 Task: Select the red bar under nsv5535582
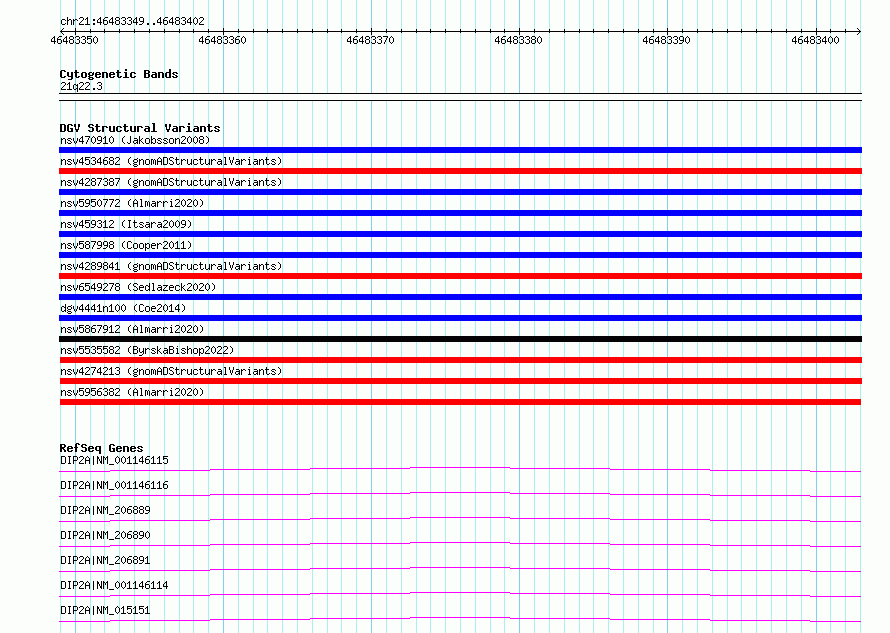coord(460,360)
